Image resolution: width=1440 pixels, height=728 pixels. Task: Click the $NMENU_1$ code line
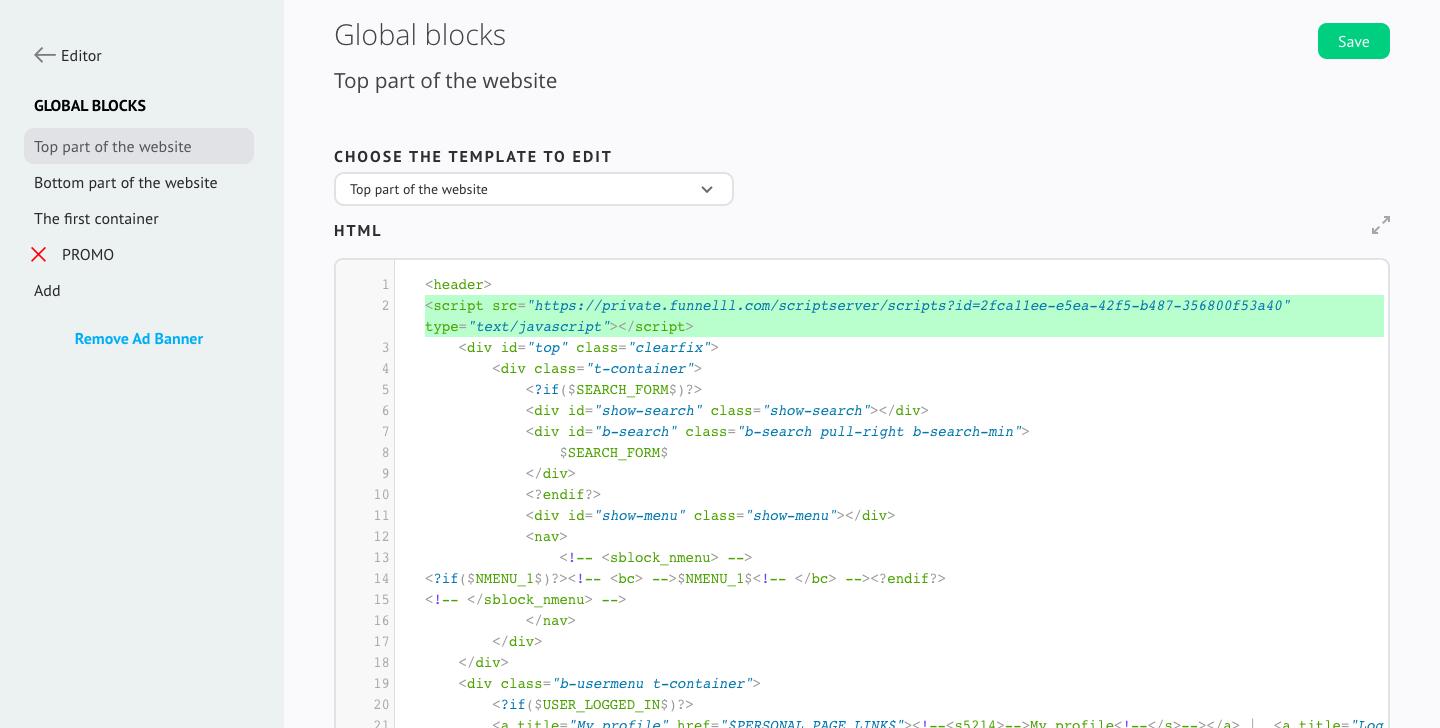(685, 579)
